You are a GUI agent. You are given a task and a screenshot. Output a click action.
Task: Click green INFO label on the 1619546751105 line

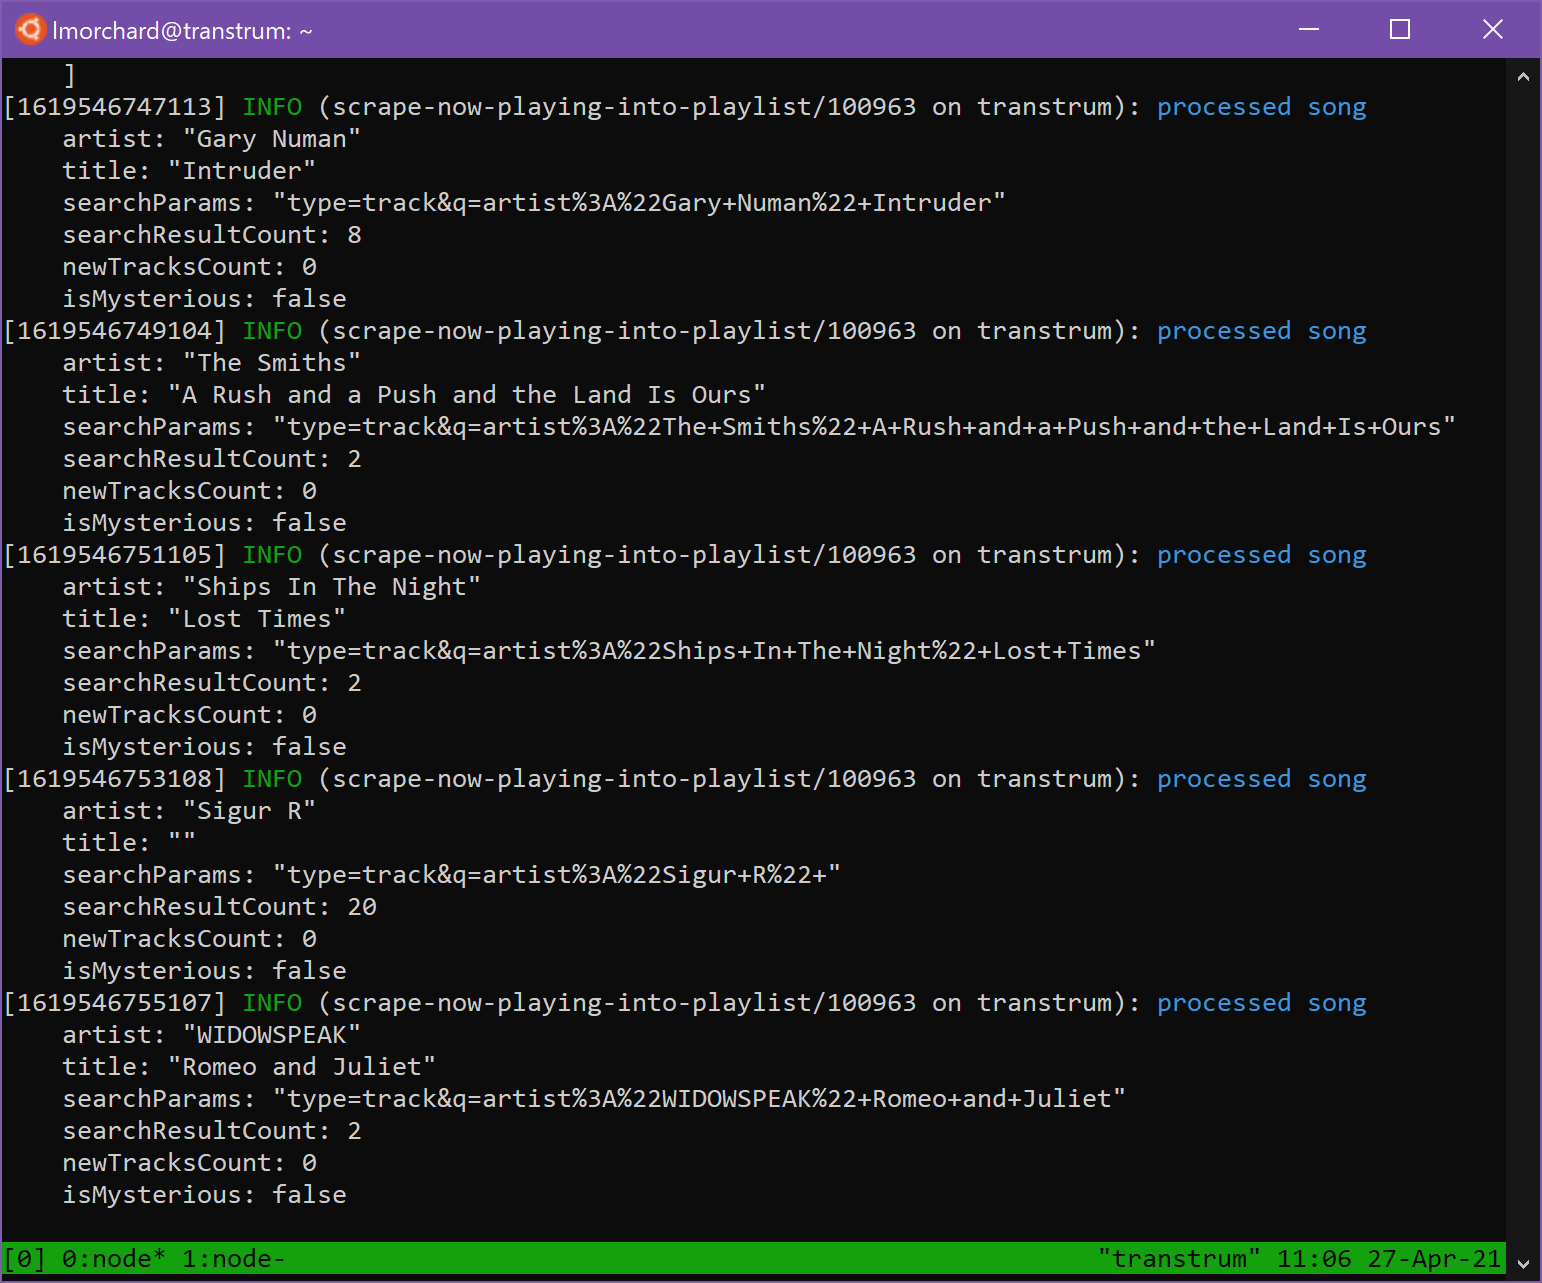click(x=272, y=555)
